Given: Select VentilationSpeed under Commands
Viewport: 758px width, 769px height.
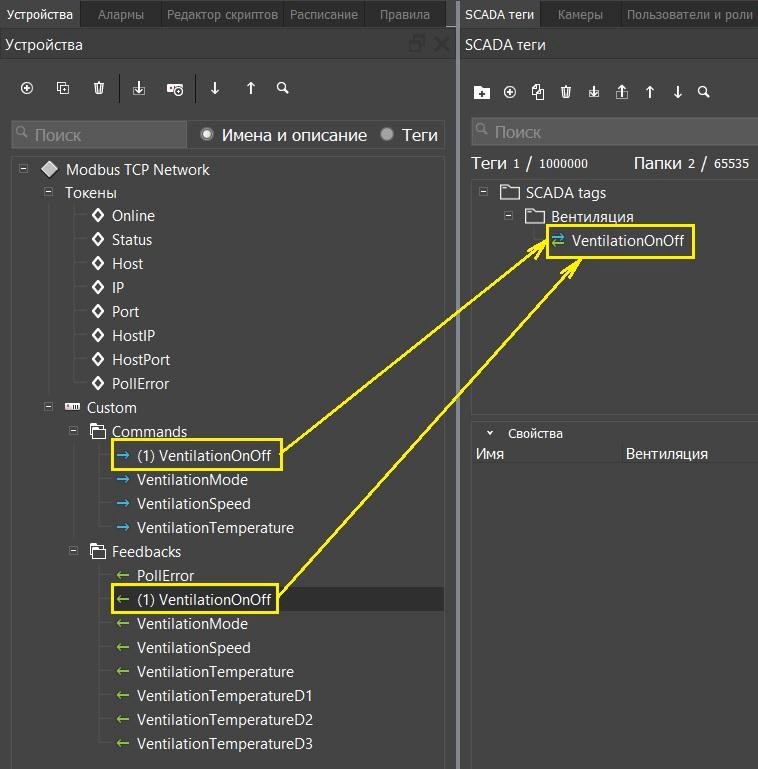Looking at the screenshot, I should click(193, 503).
